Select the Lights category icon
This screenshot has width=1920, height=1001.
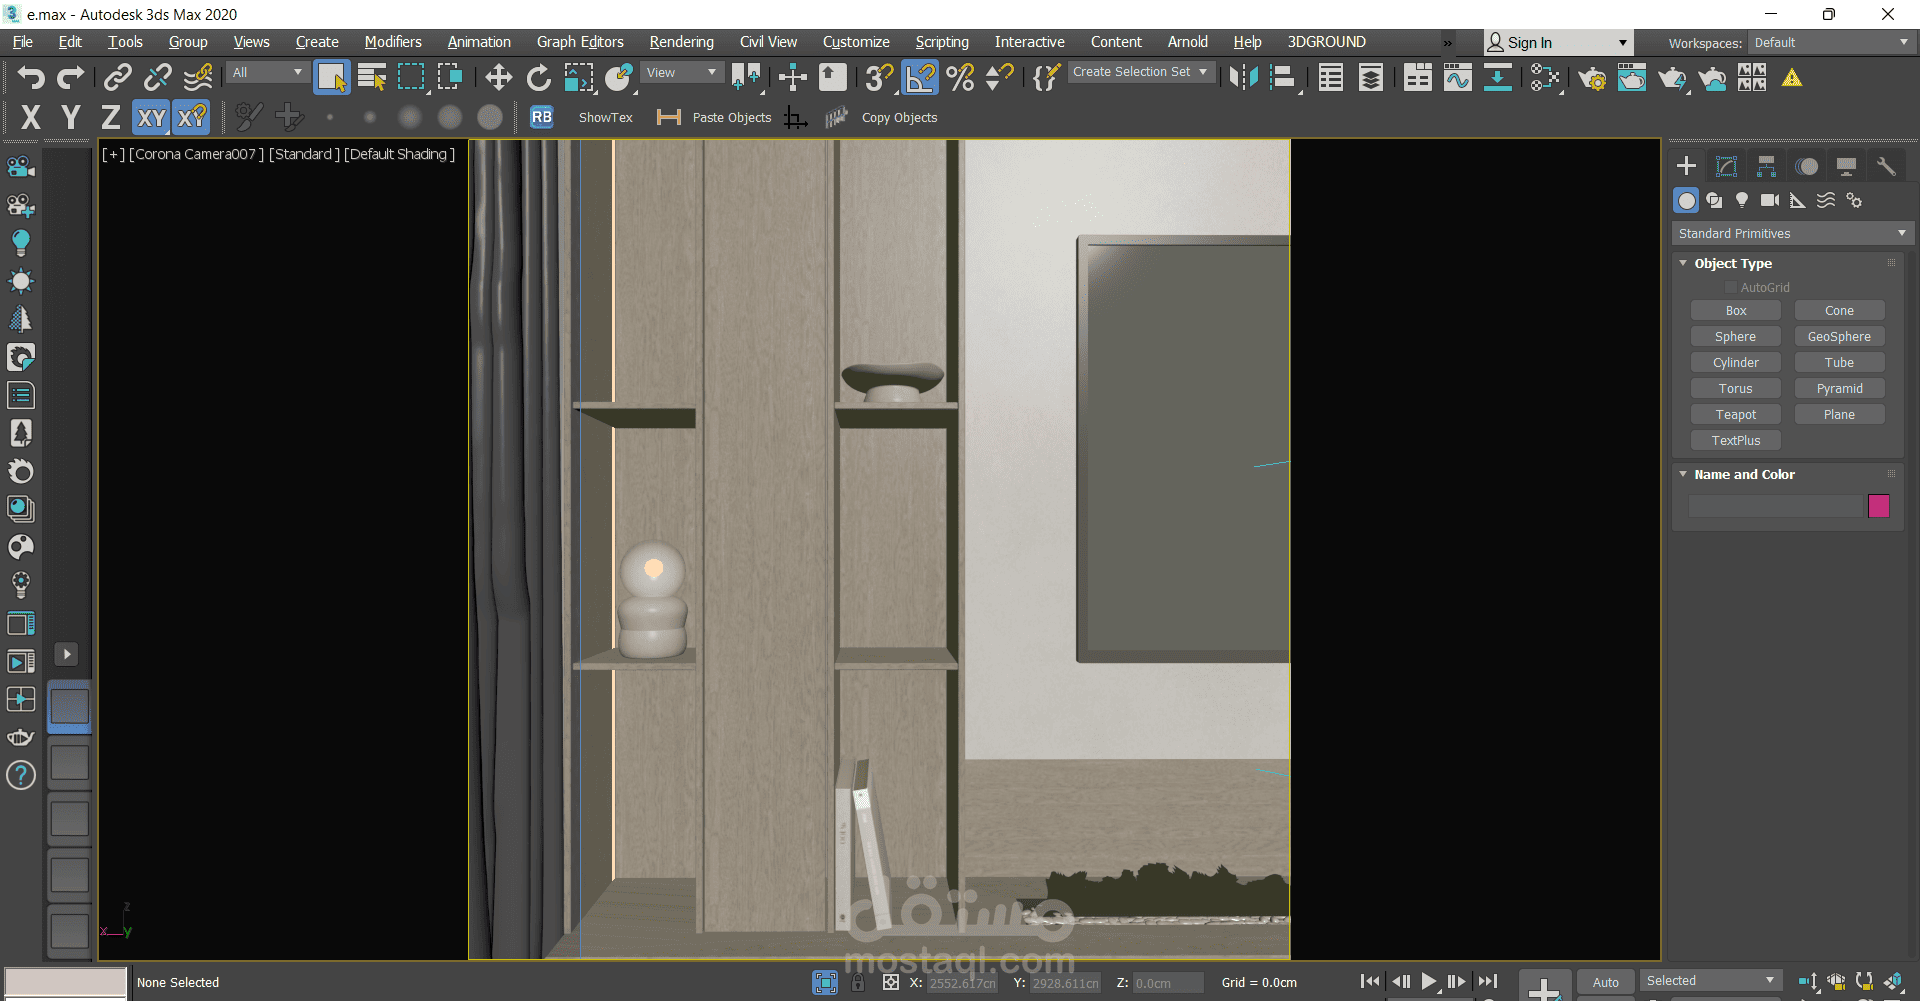pyautogui.click(x=1742, y=200)
